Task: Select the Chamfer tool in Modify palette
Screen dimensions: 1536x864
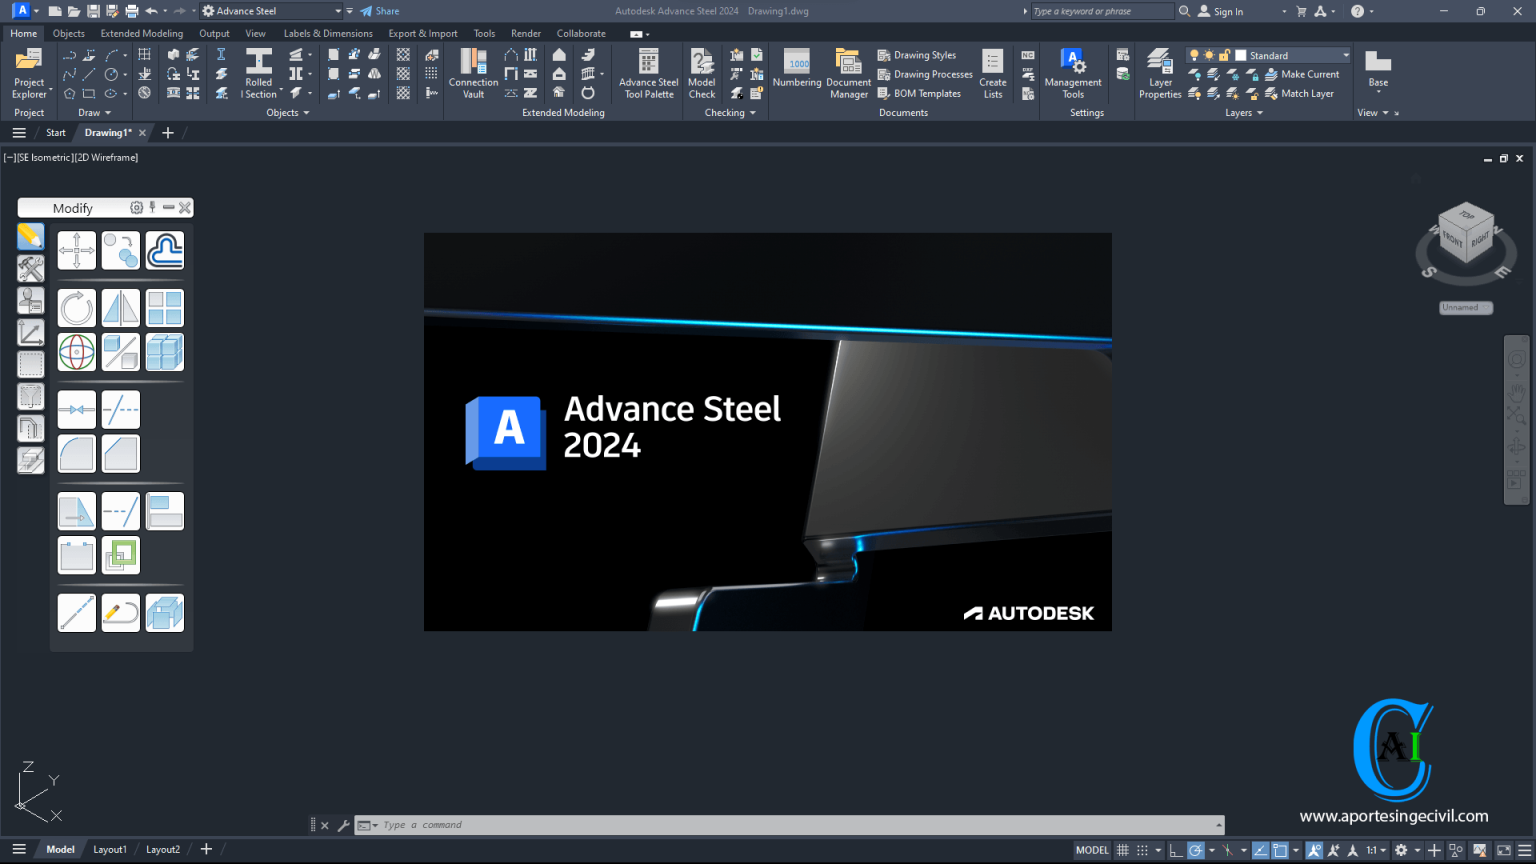Action: click(121, 454)
